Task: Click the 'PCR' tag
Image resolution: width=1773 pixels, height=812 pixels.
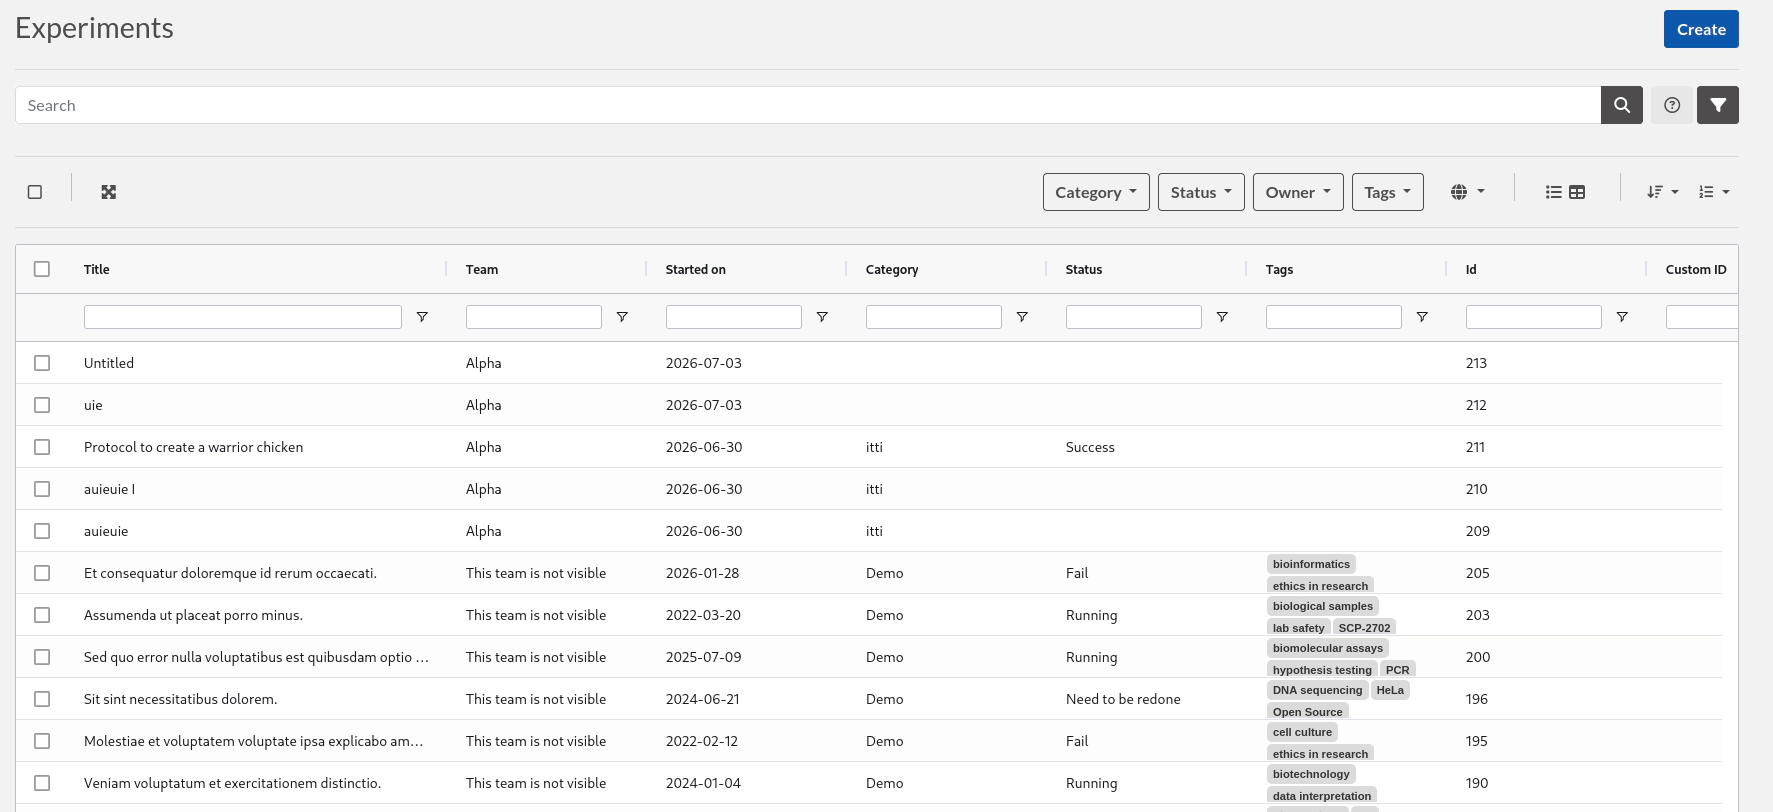Action: 1398,670
